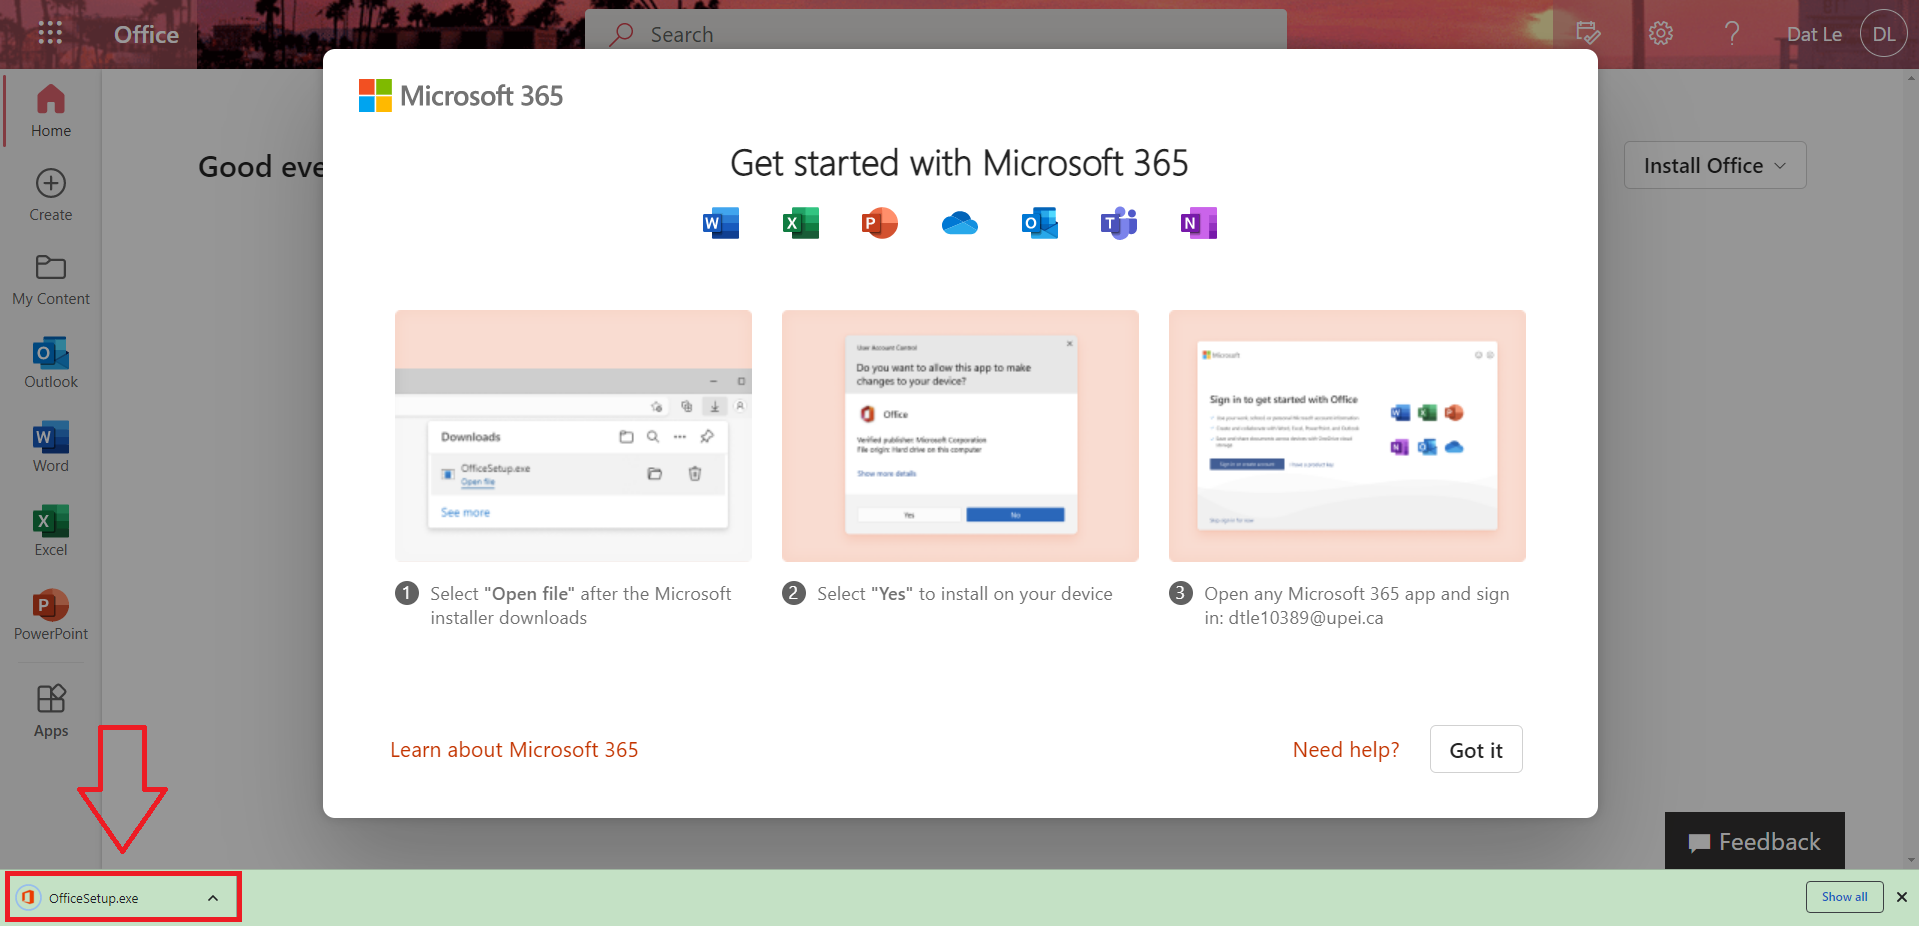Go to the Apps page in the sidebar
The height and width of the screenshot is (926, 1919).
[x=49, y=708]
